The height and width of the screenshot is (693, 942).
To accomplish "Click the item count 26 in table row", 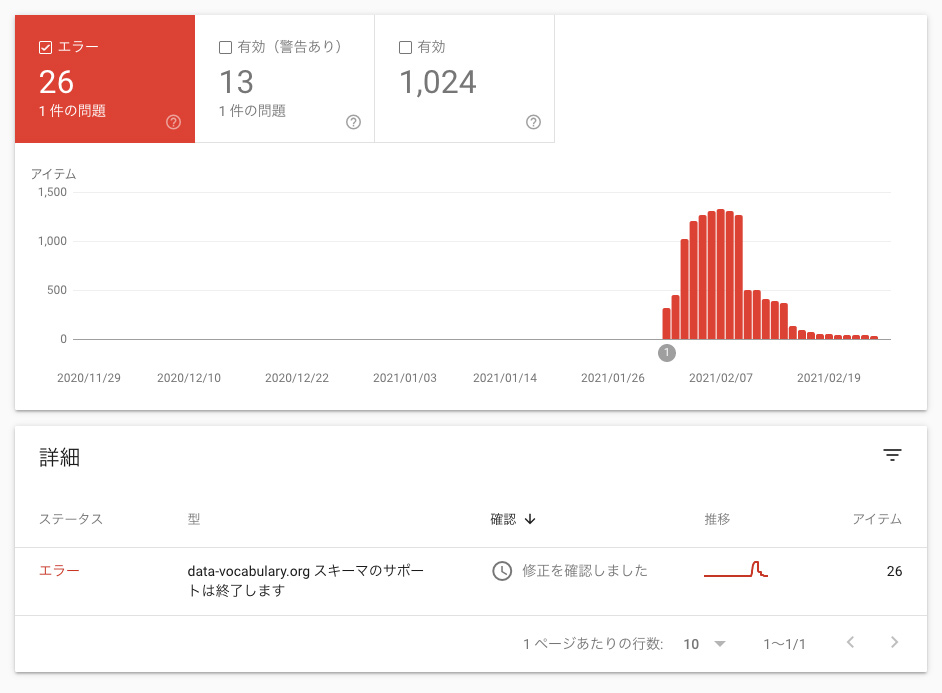I will 894,571.
